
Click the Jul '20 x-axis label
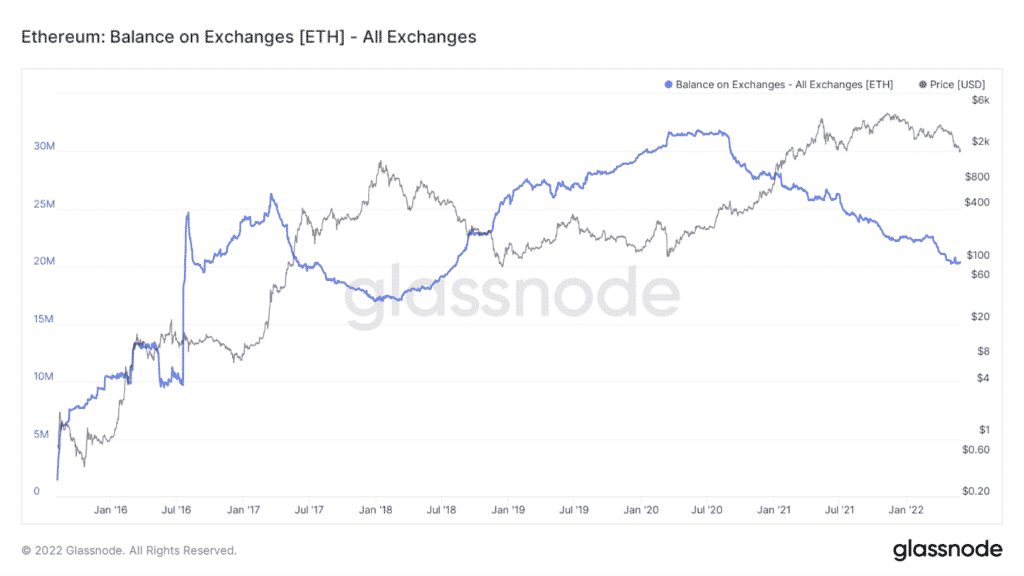pos(707,509)
